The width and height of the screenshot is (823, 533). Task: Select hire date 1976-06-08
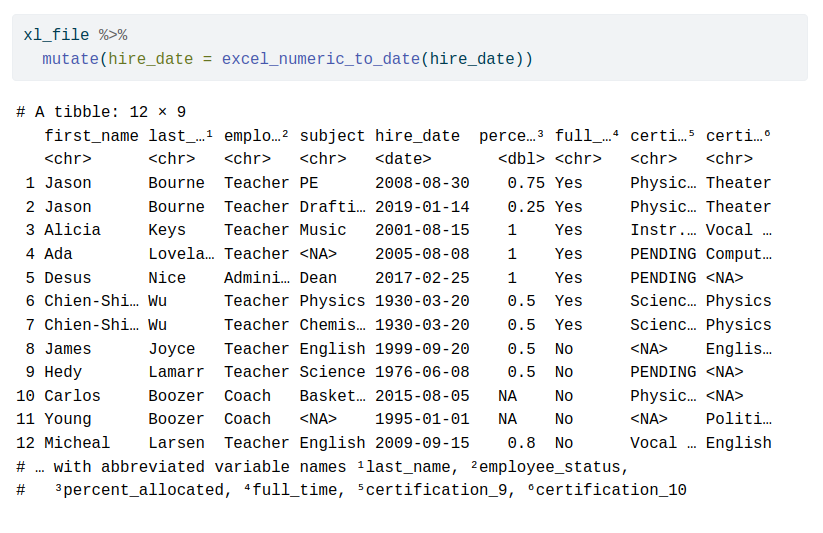[422, 372]
